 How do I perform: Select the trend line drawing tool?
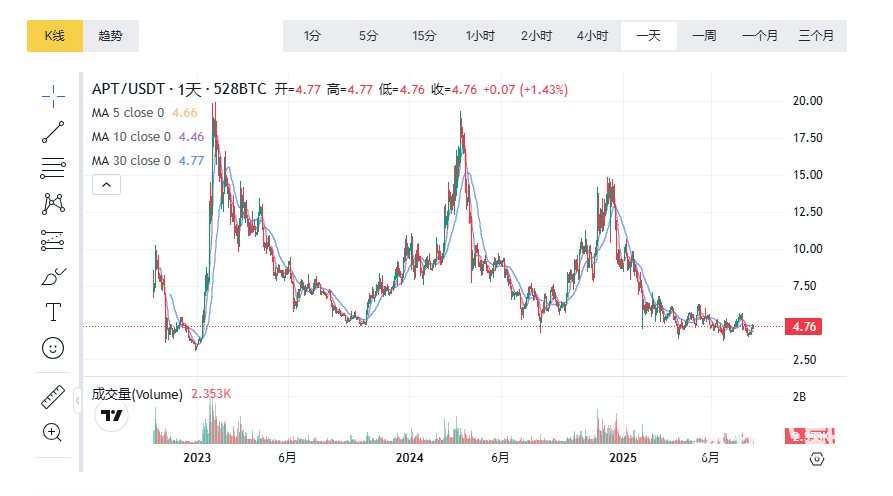pos(53,132)
